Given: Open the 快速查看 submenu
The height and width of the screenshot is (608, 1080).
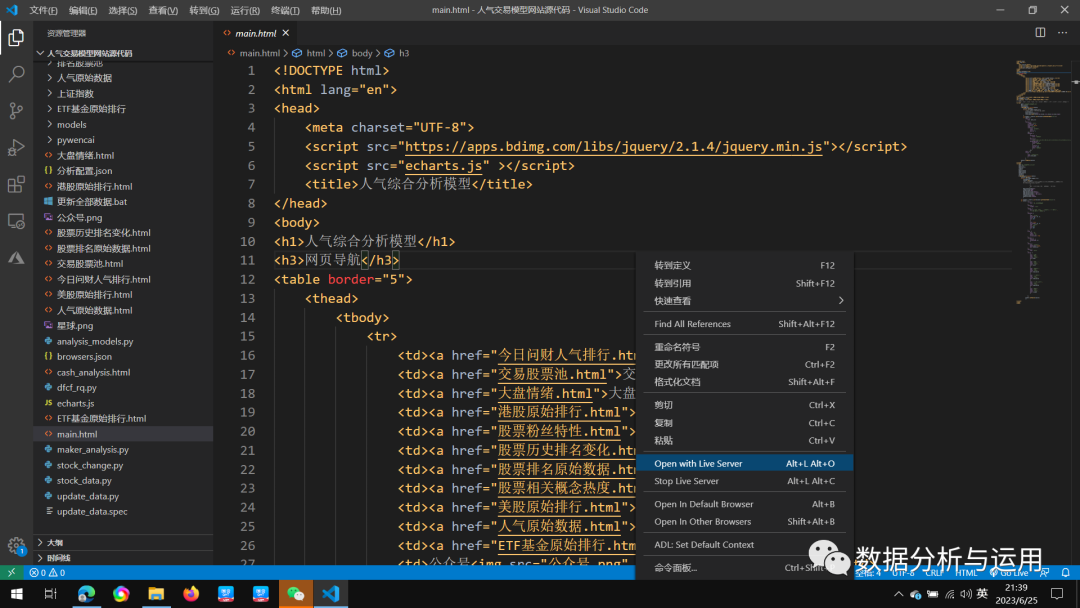Looking at the screenshot, I should click(x=744, y=301).
